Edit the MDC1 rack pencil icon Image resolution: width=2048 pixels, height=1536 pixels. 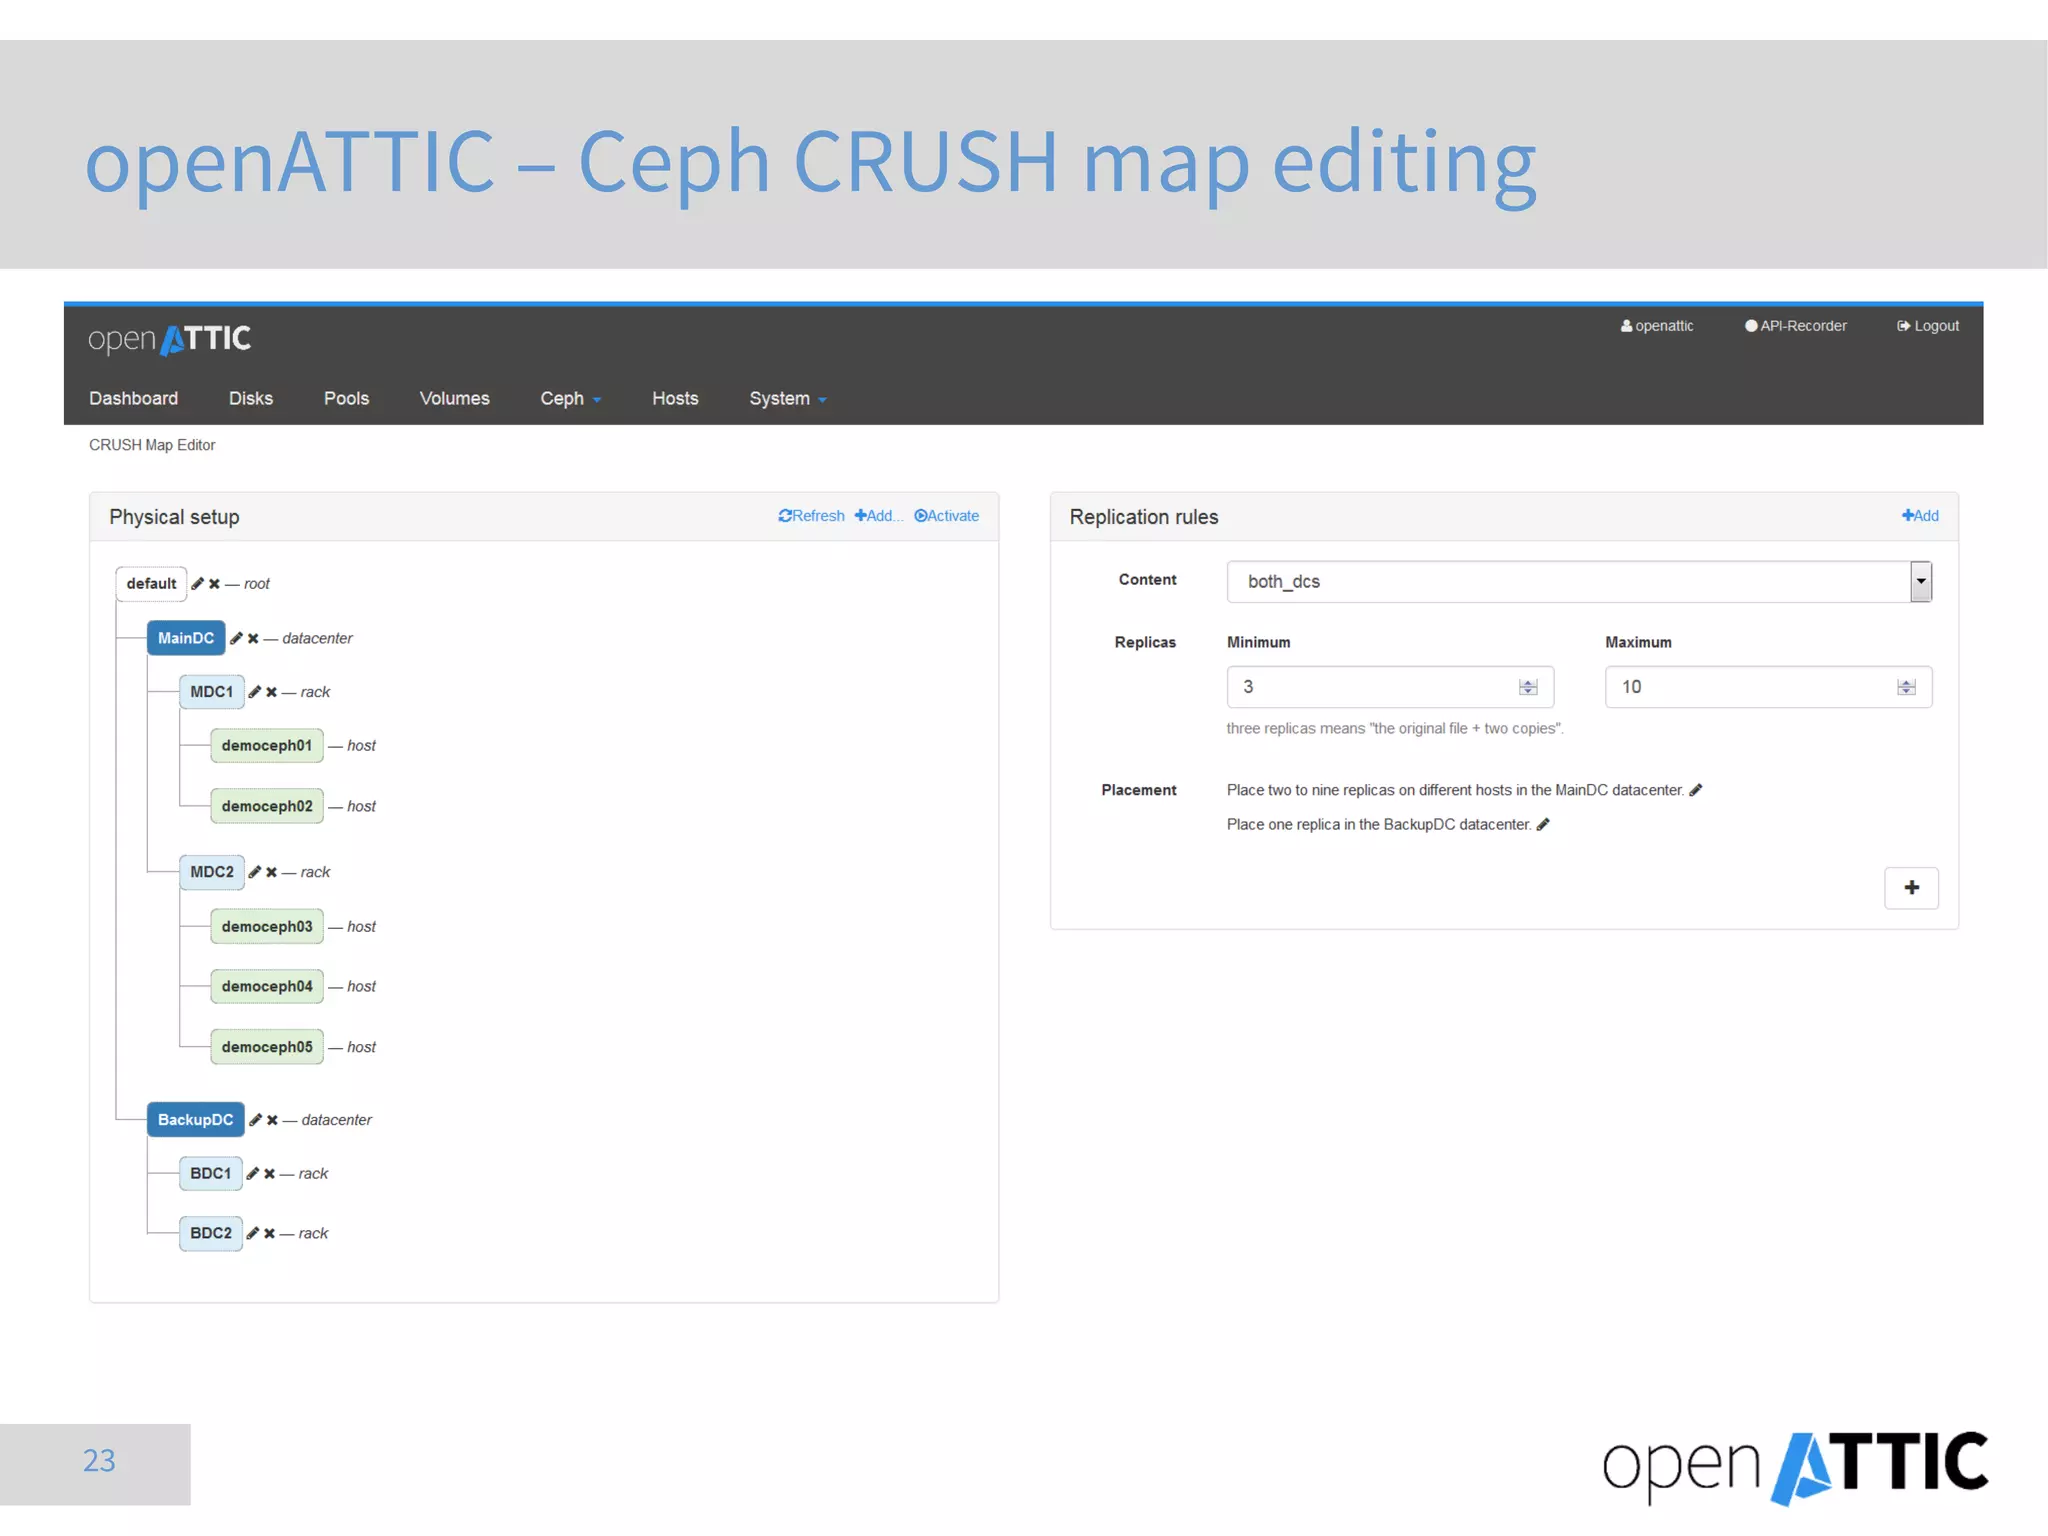255,692
